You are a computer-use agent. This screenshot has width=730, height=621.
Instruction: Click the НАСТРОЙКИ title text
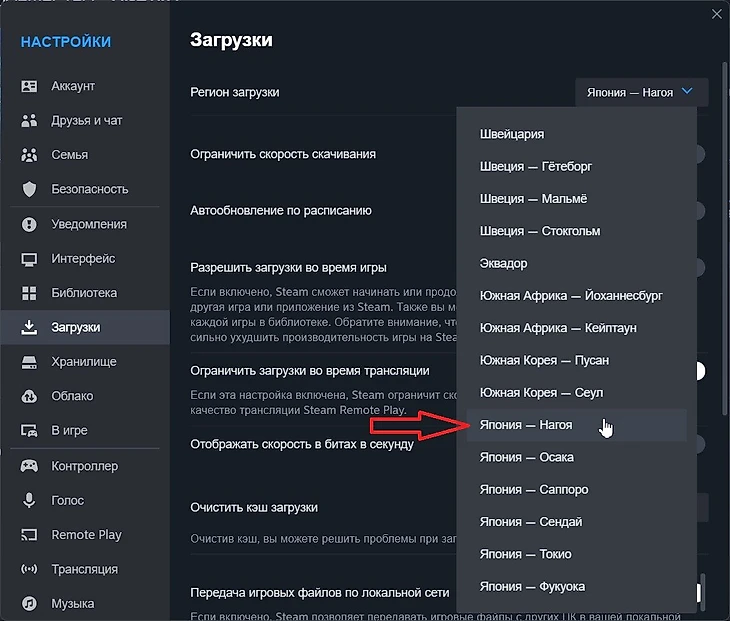66,42
